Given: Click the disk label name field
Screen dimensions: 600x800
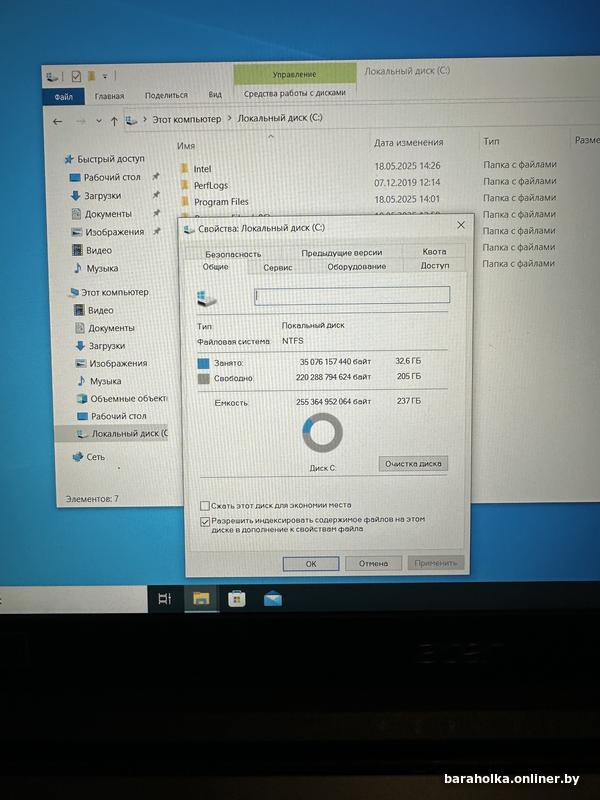Looking at the screenshot, I should click(x=352, y=295).
